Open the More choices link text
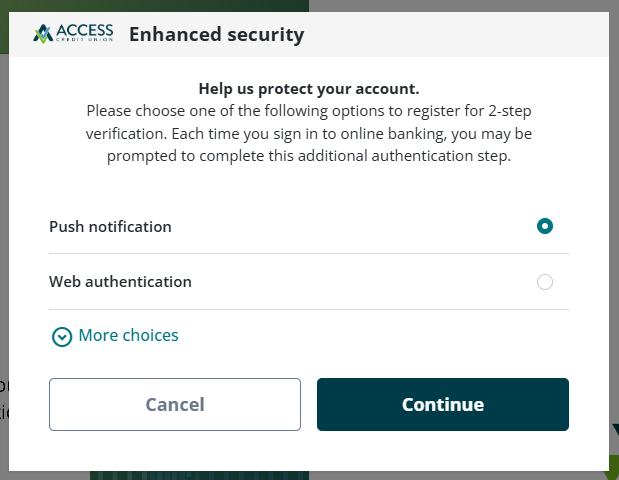Image resolution: width=619 pixels, height=480 pixels. pyautogui.click(x=128, y=336)
